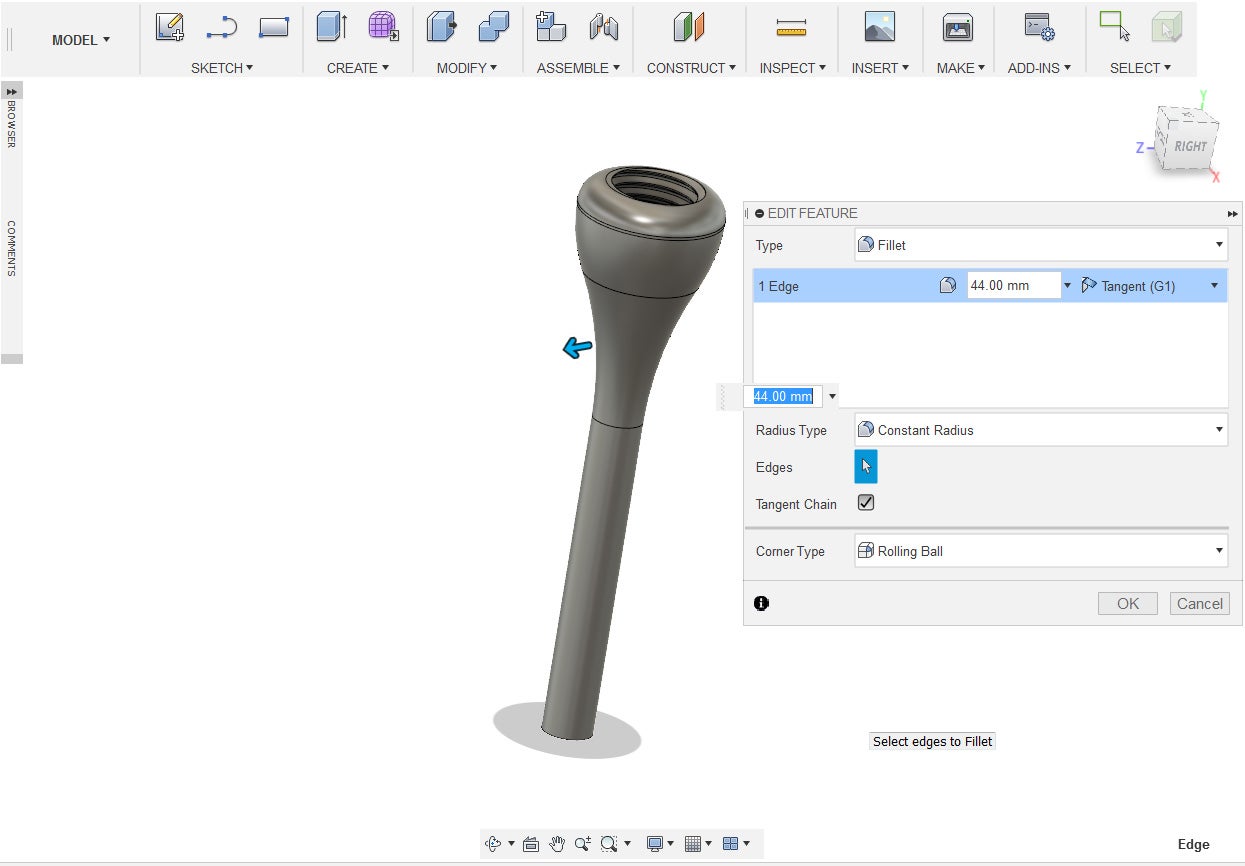Viewport: 1245px width, 866px height.
Task: Click the 3D Print icon
Action: point(957,28)
